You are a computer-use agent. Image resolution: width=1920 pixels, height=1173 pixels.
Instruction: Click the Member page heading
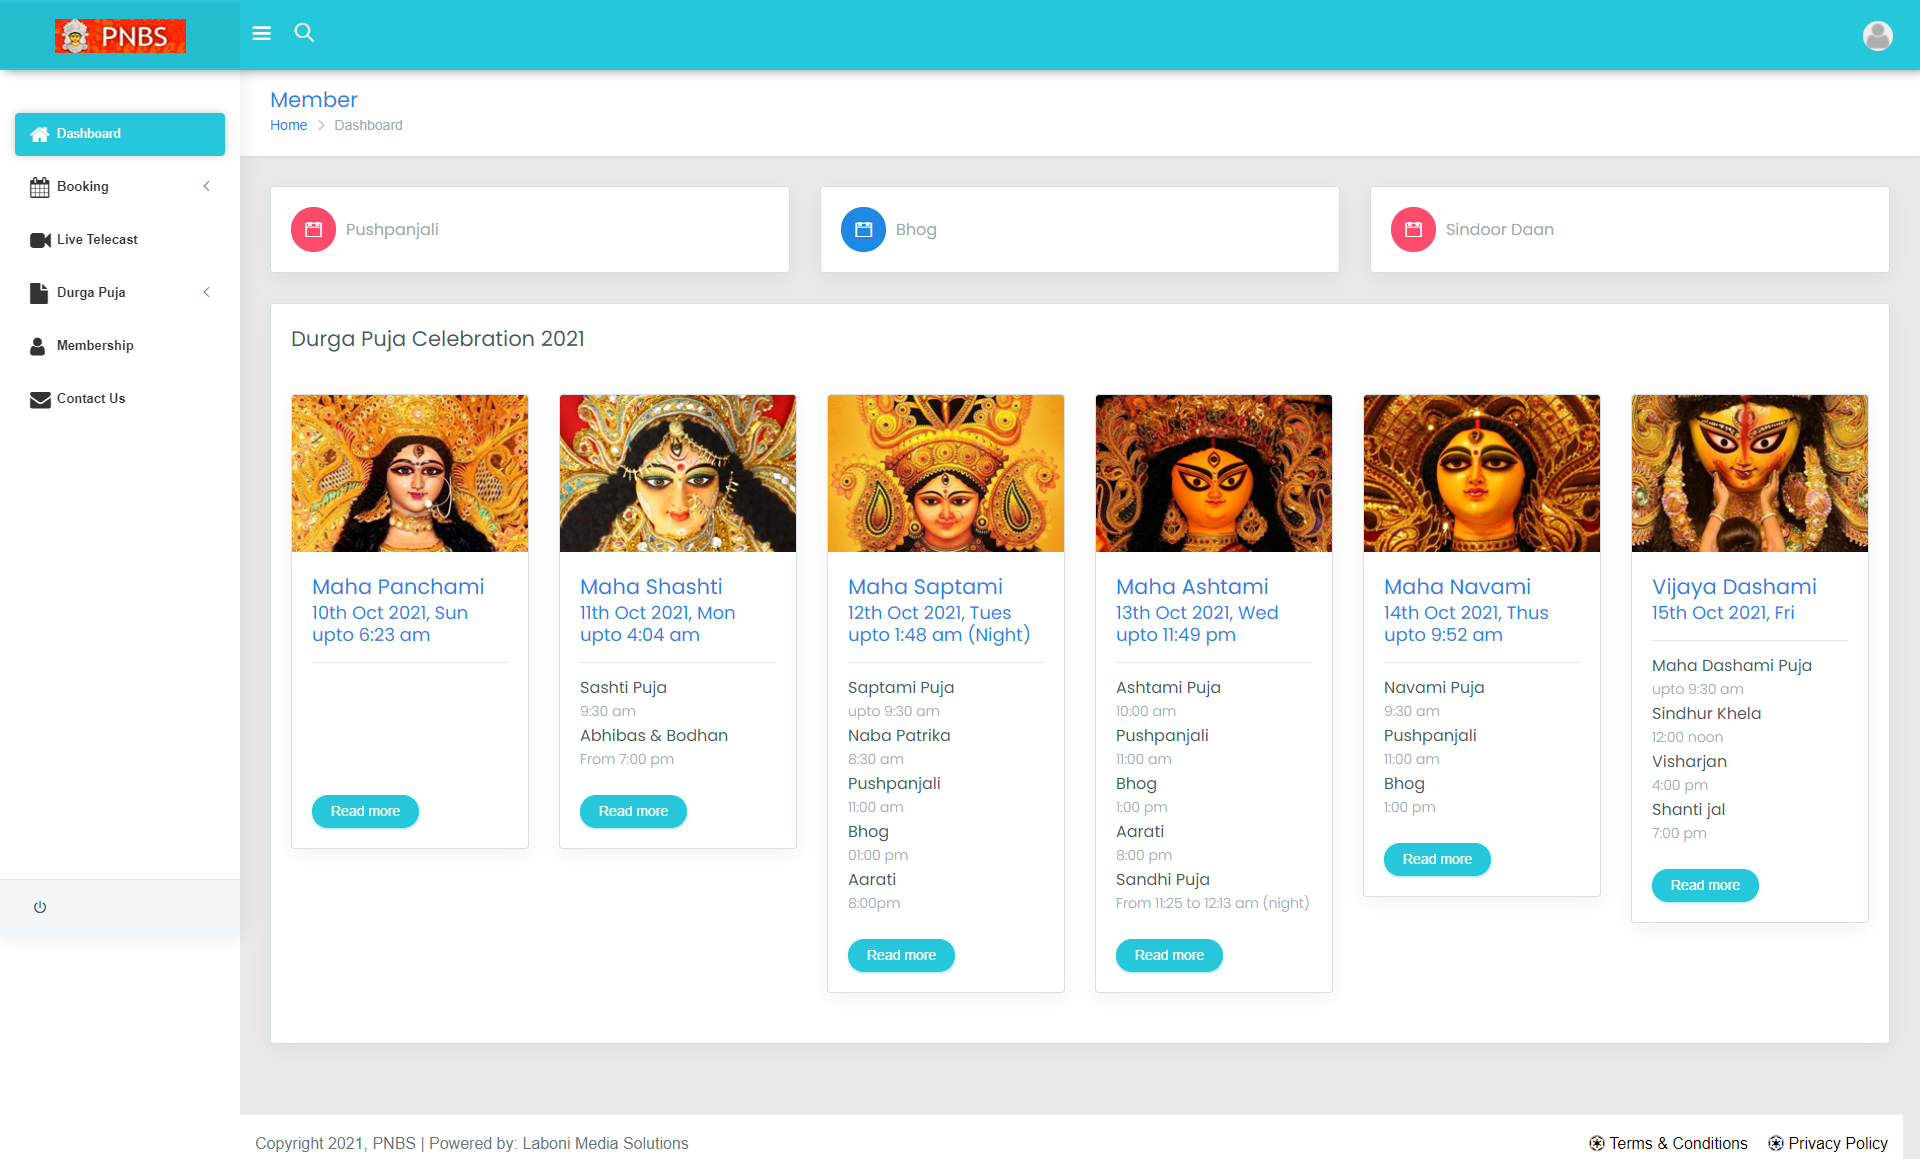313,100
